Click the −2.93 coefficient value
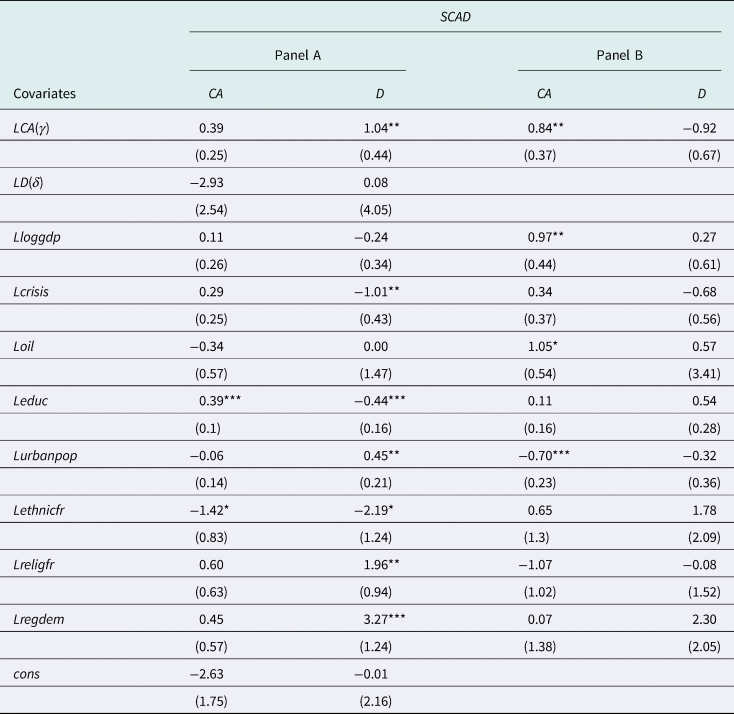The width and height of the screenshot is (734, 714). [x=212, y=184]
